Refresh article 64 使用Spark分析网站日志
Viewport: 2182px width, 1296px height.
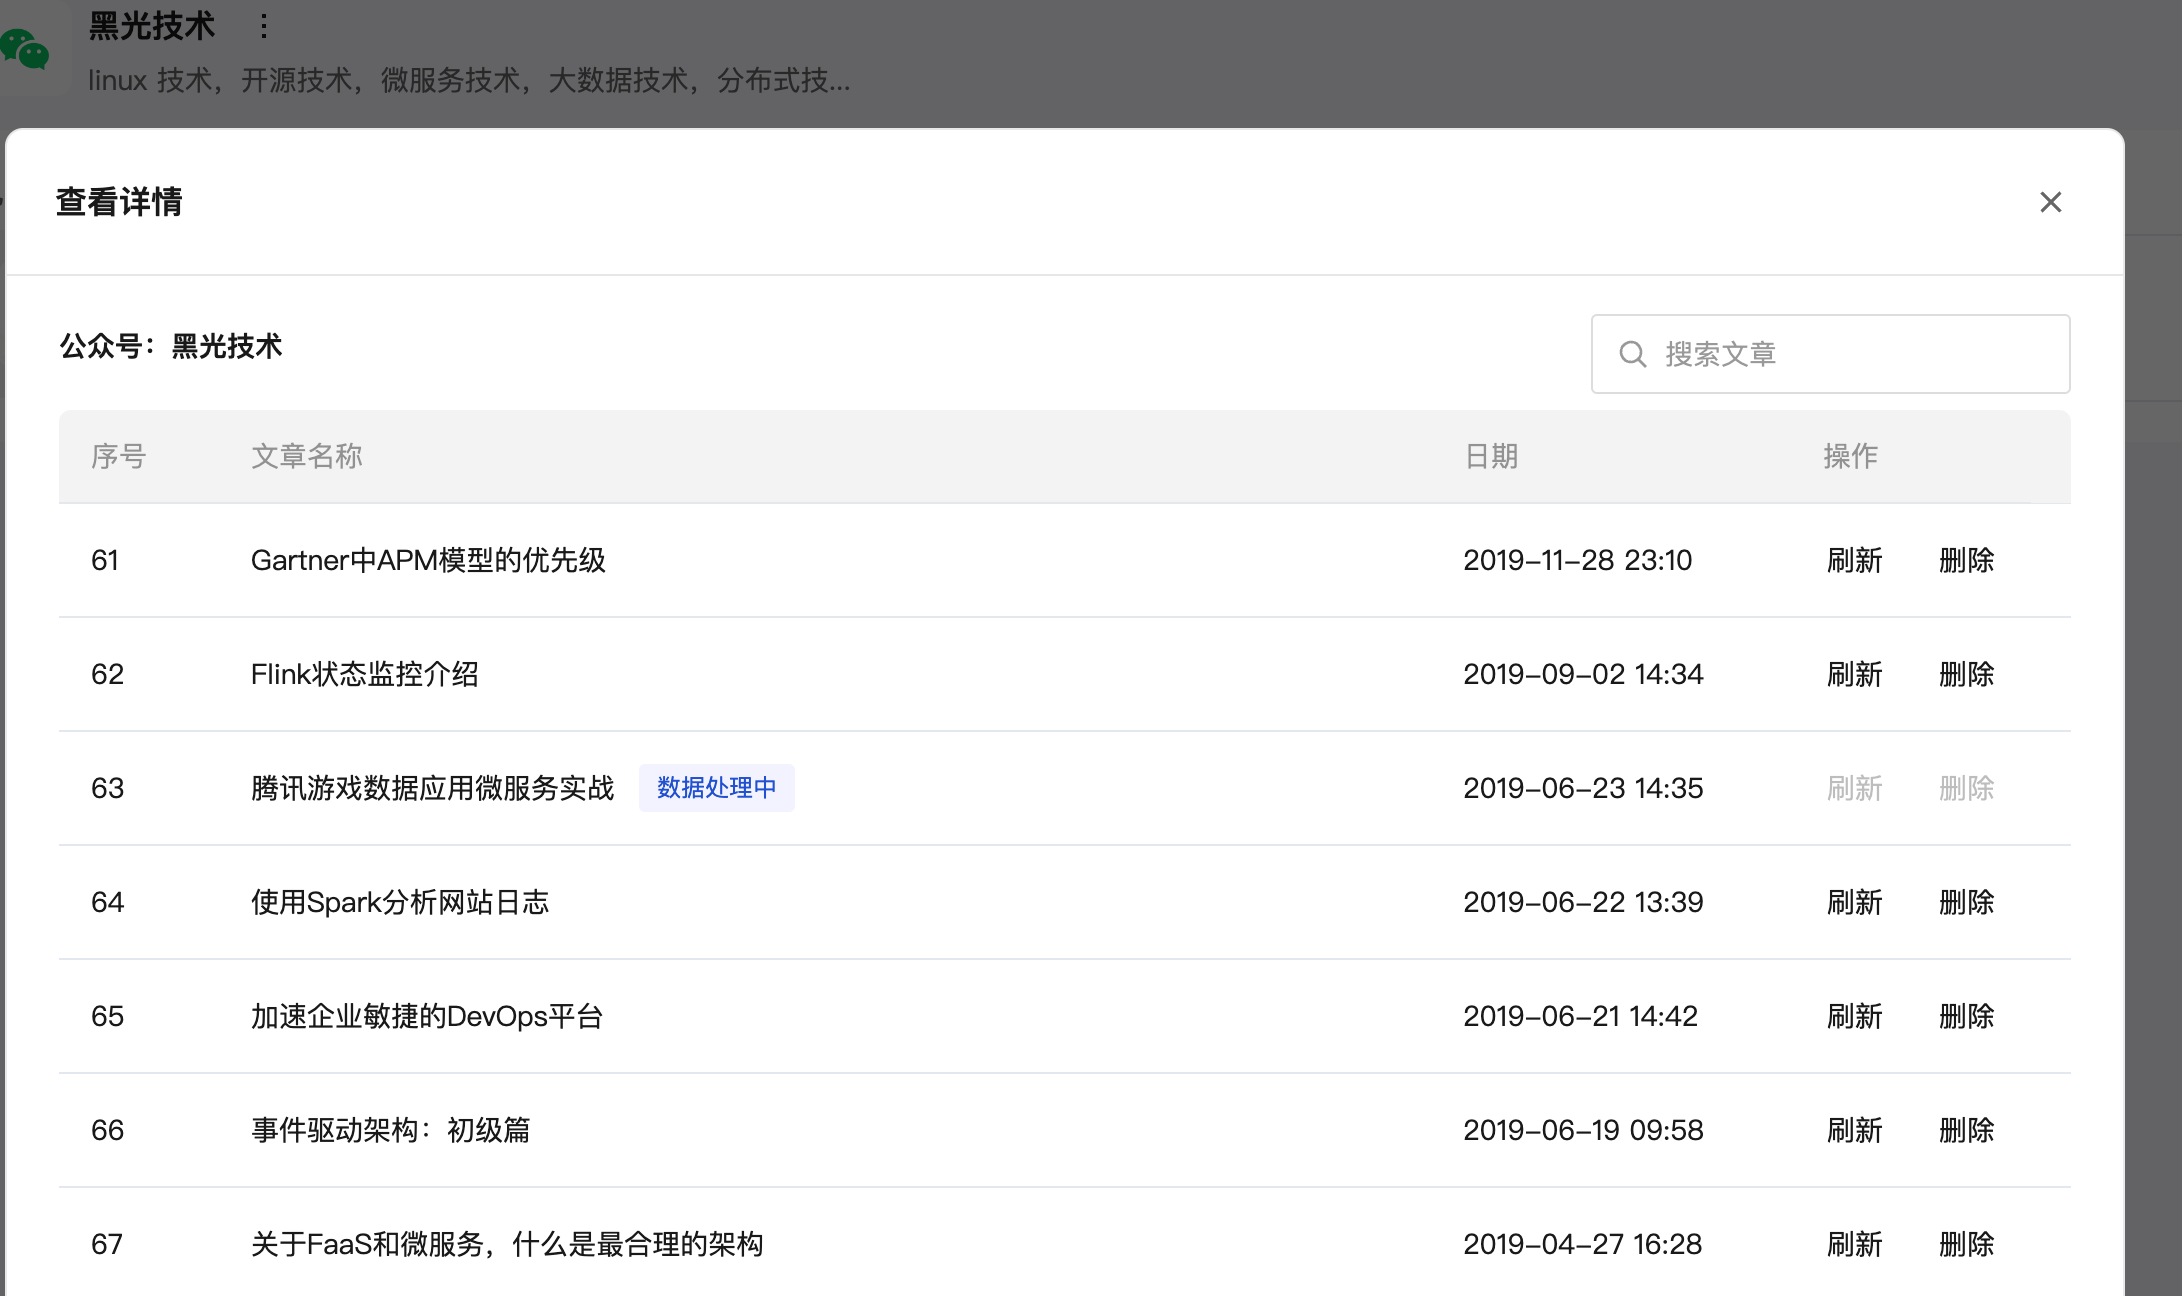click(1854, 902)
